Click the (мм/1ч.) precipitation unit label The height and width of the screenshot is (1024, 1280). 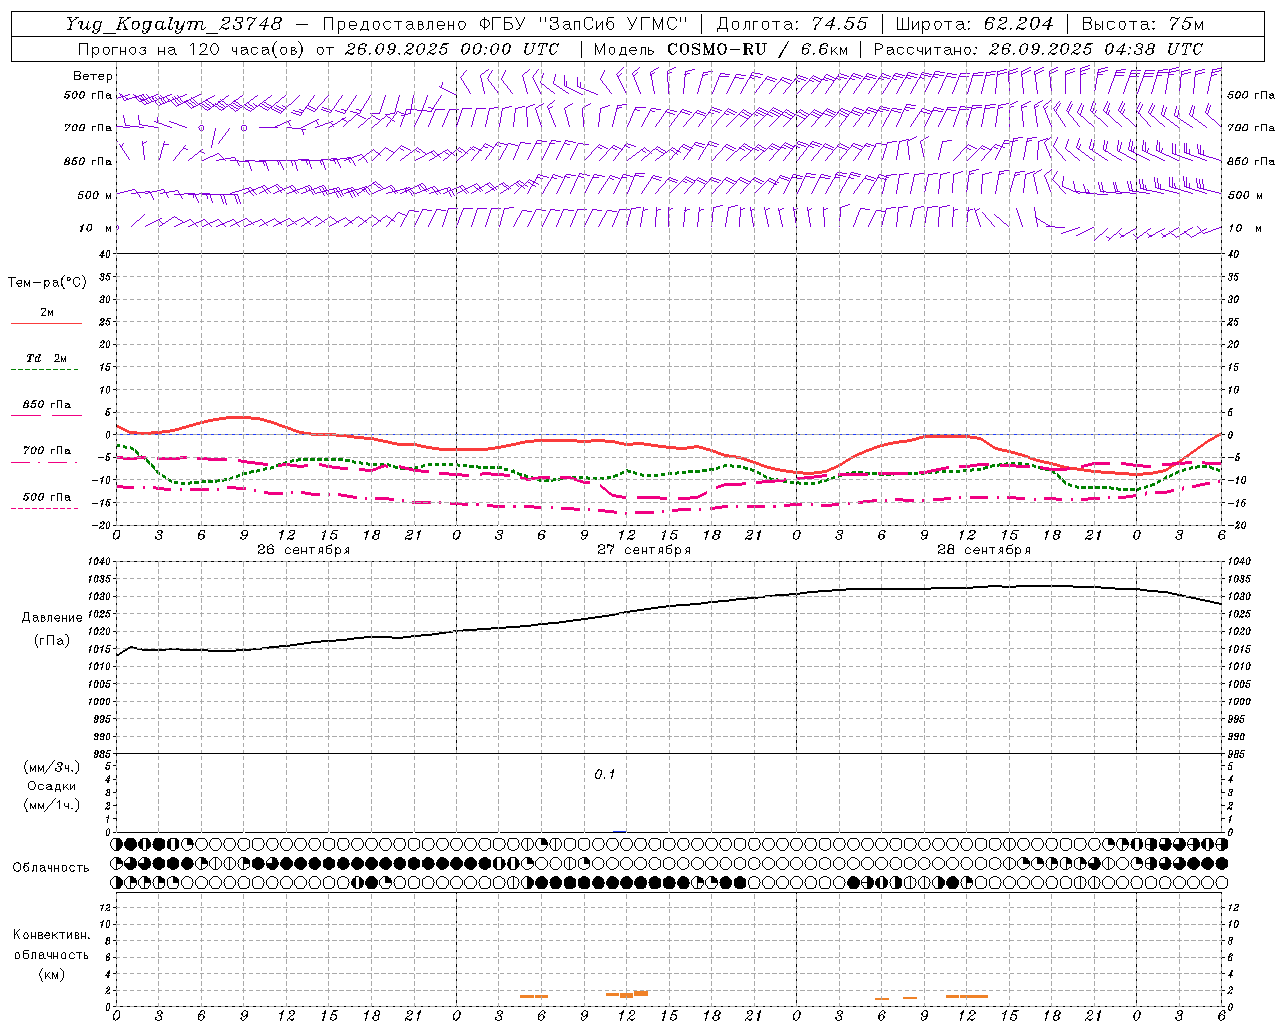coord(52,805)
